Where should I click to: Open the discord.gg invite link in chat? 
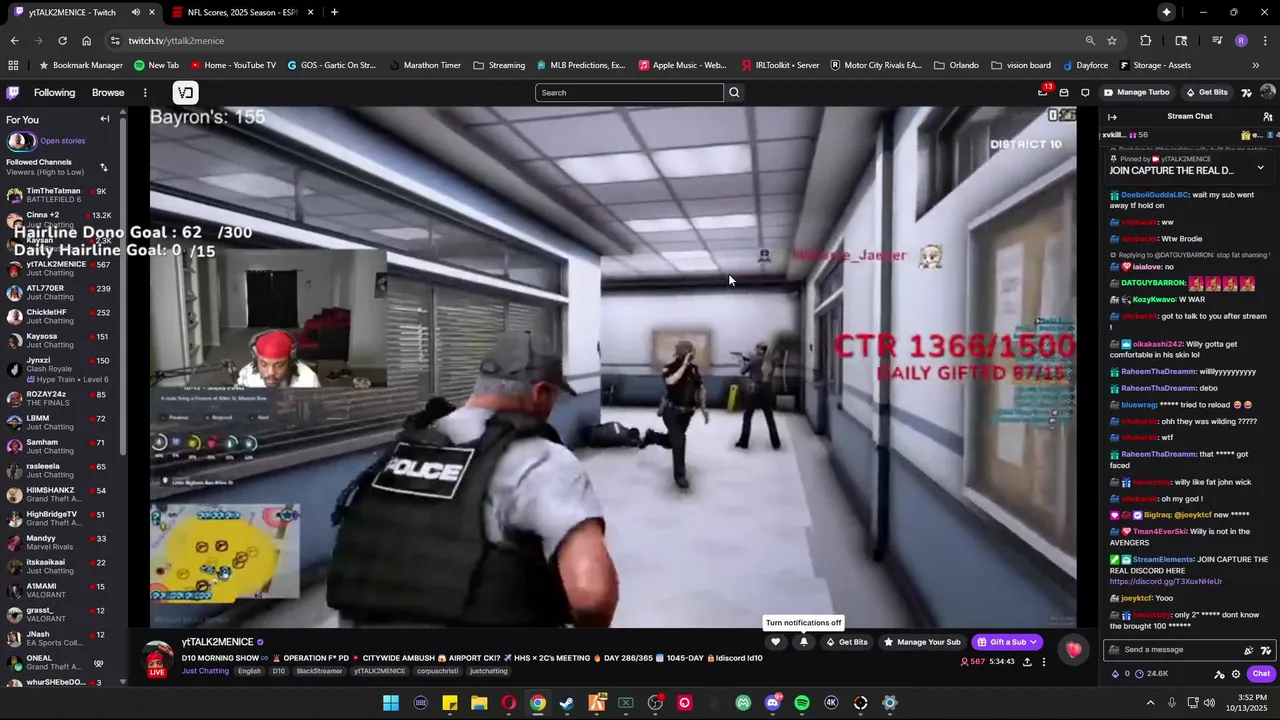pyautogui.click(x=1166, y=582)
